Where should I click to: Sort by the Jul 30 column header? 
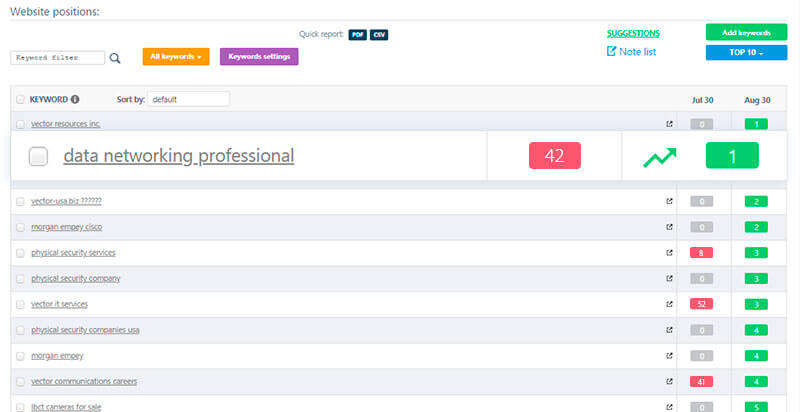[702, 100]
